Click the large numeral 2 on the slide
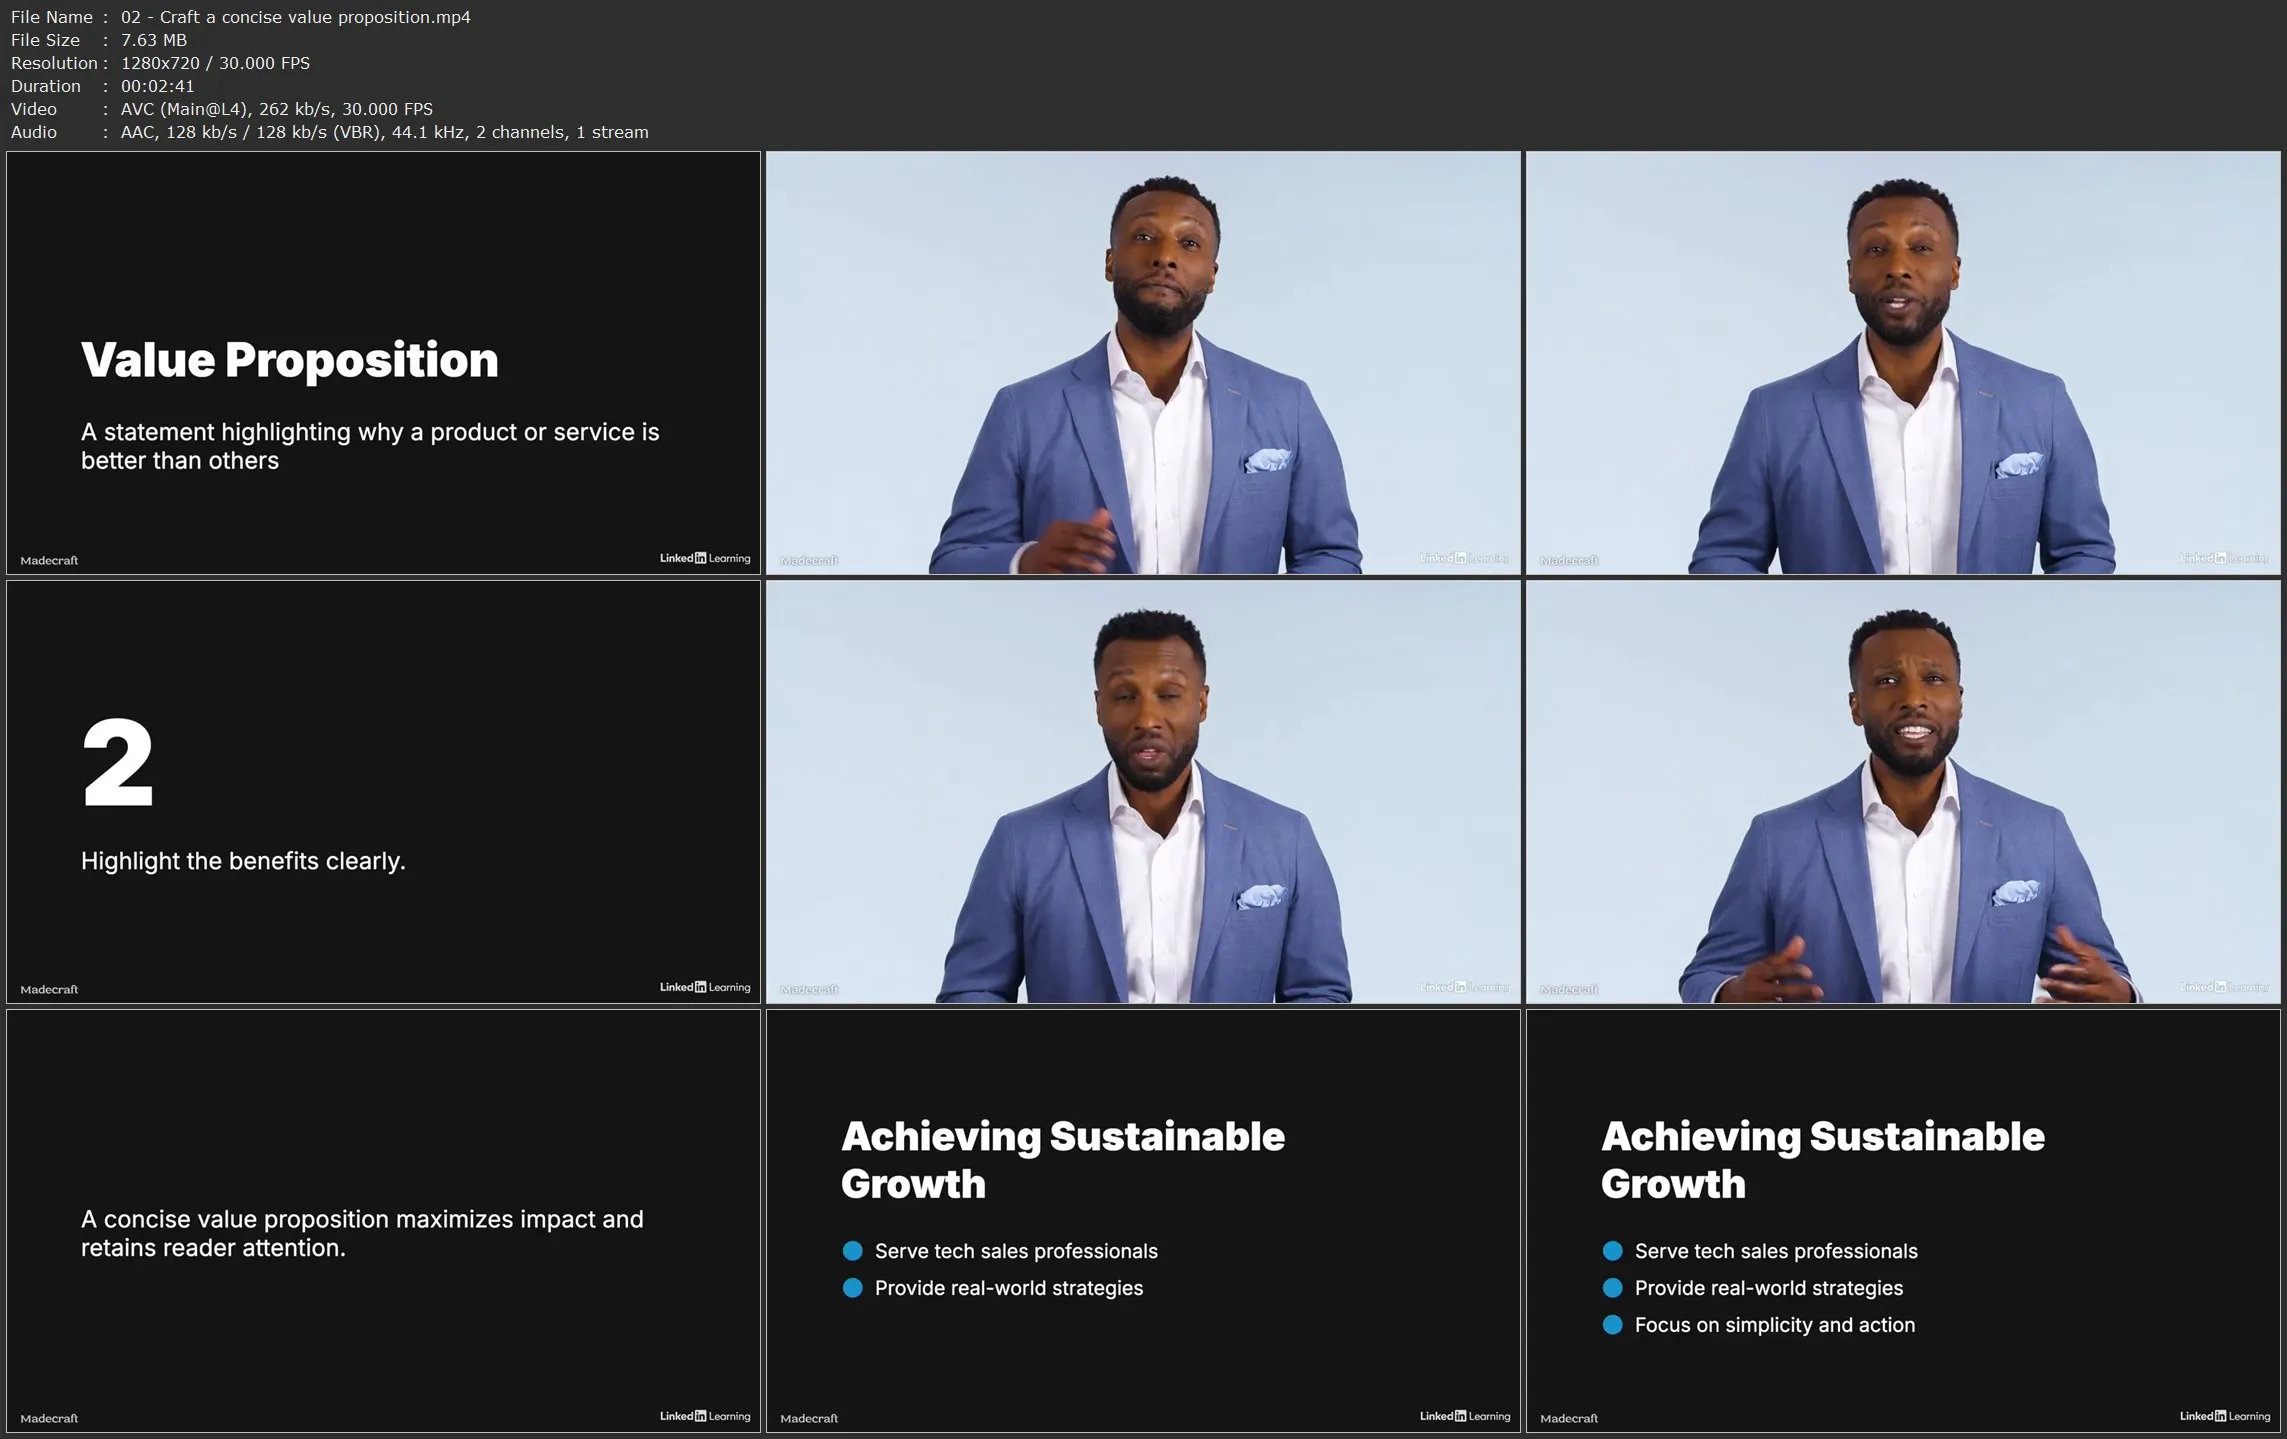 117,763
